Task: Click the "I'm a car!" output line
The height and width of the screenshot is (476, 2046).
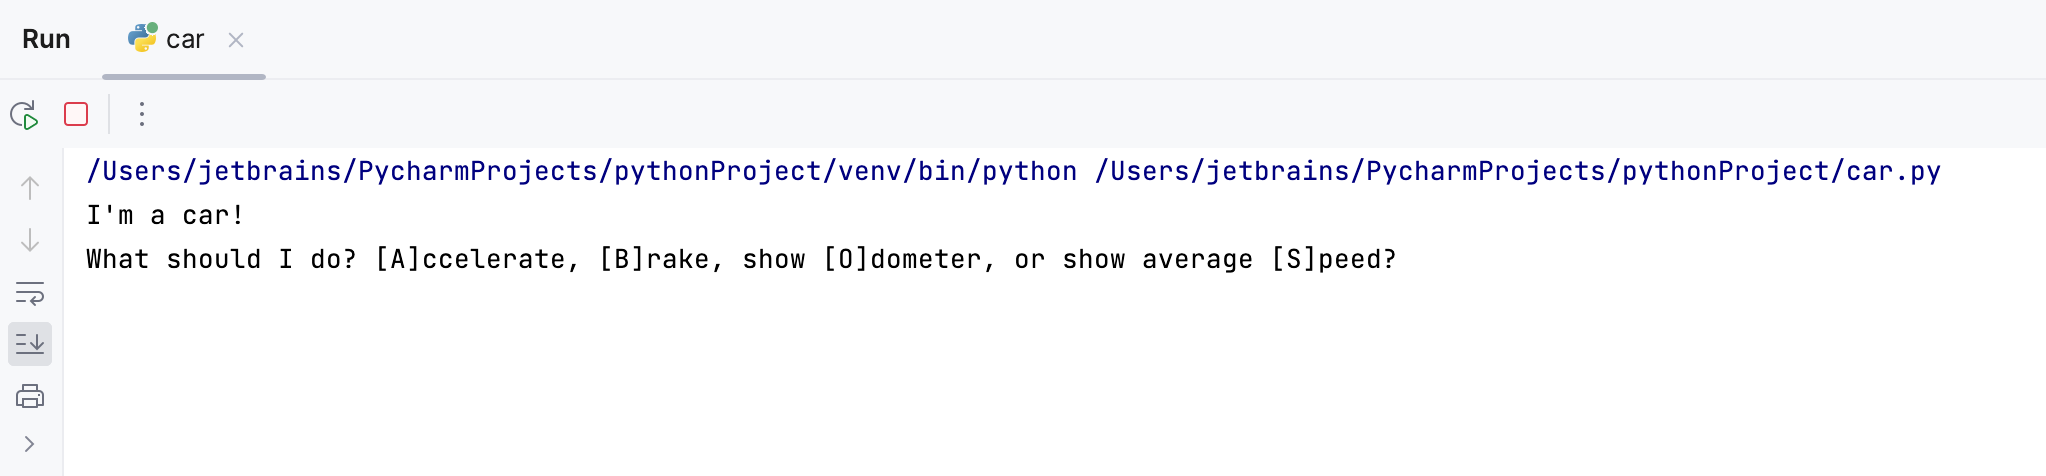Action: click(x=165, y=216)
